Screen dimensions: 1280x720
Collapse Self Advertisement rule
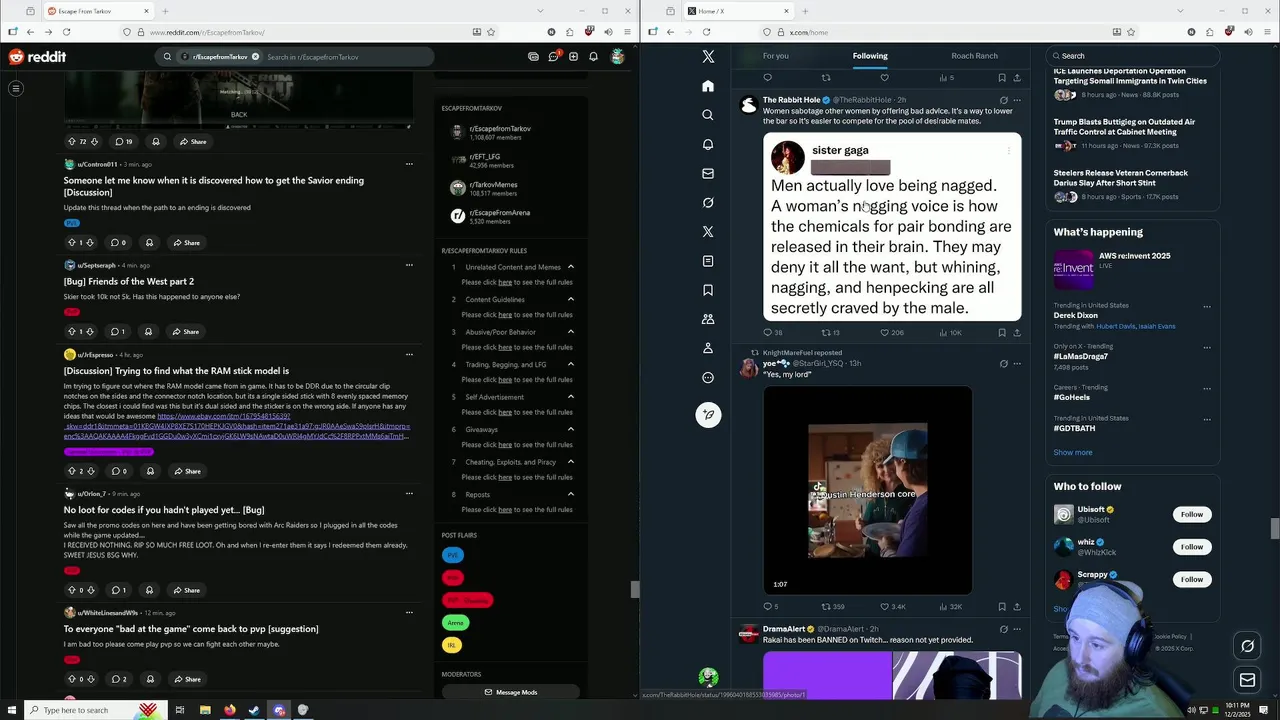tap(571, 397)
